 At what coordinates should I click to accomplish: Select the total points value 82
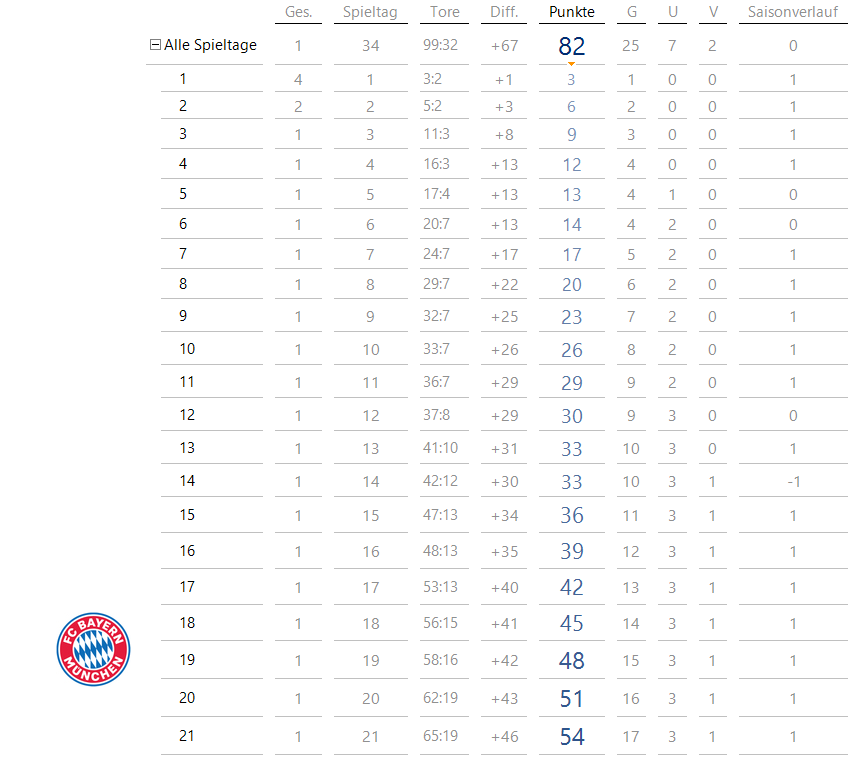[x=571, y=46]
